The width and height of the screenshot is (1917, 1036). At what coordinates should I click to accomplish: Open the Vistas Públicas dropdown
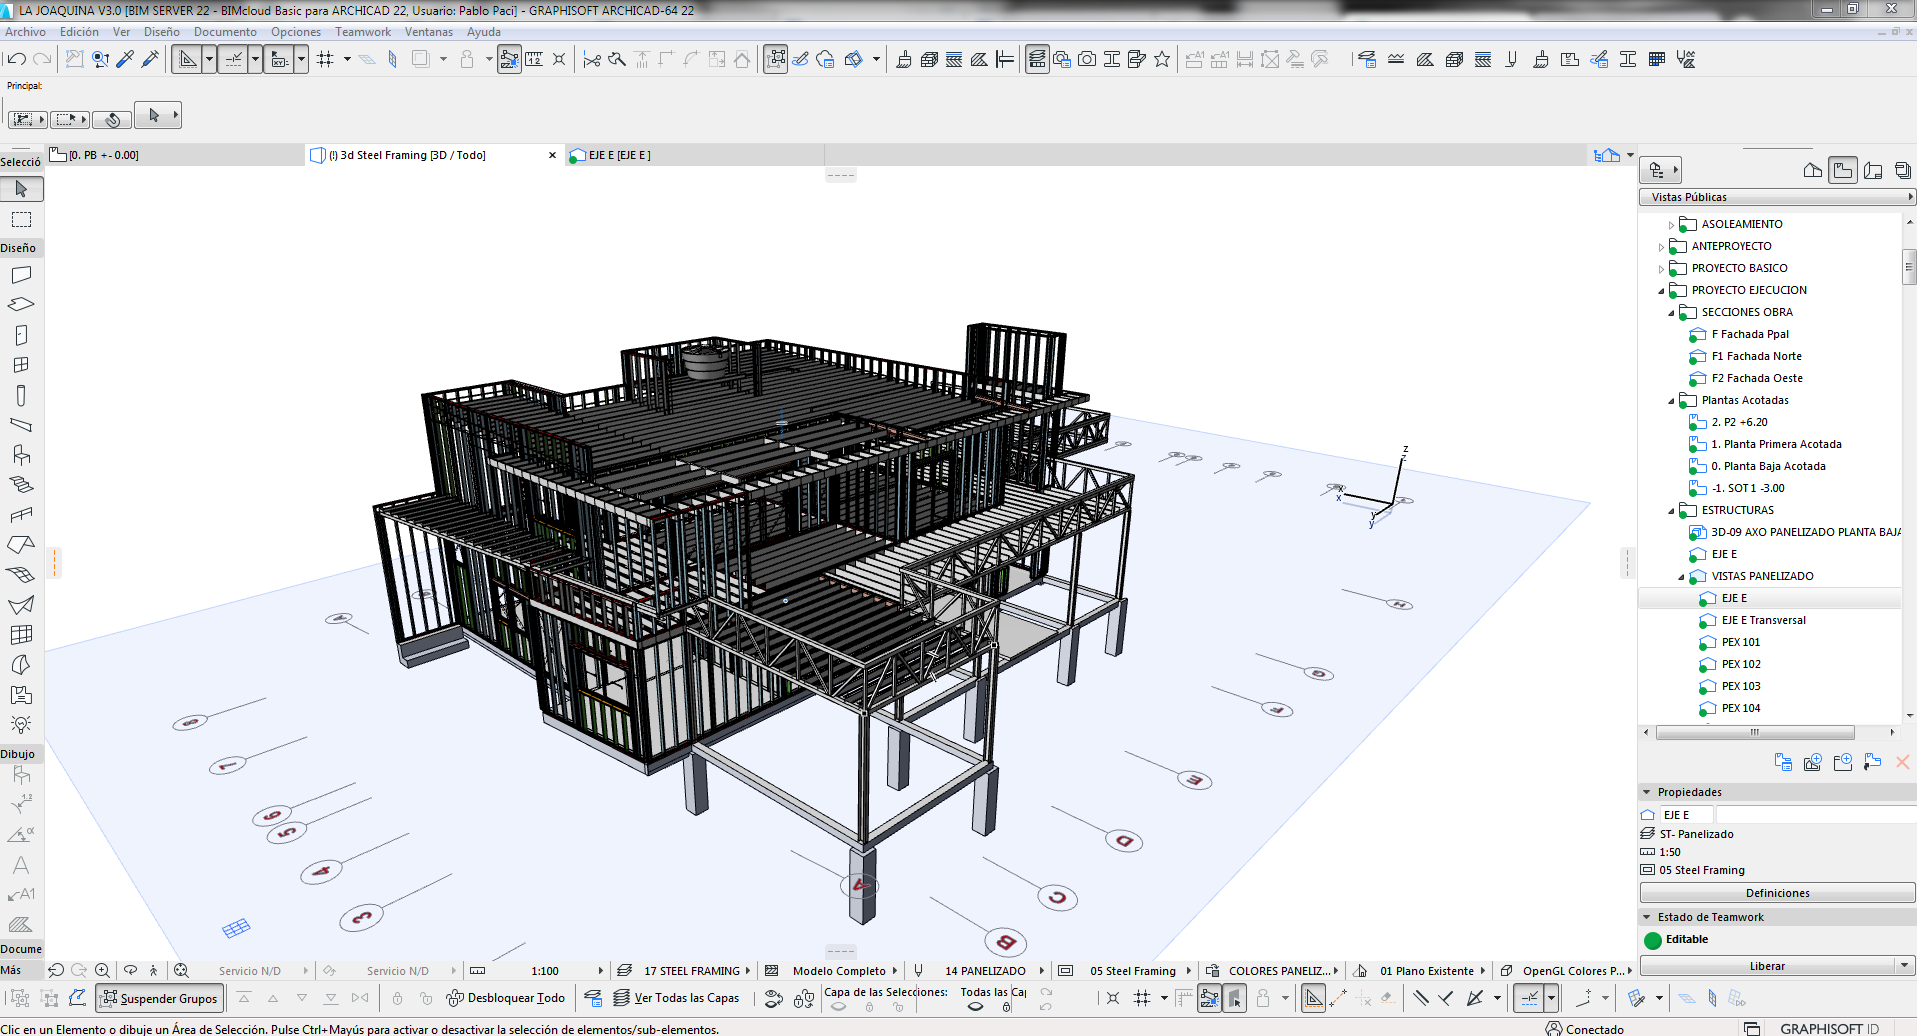[x=1776, y=197]
